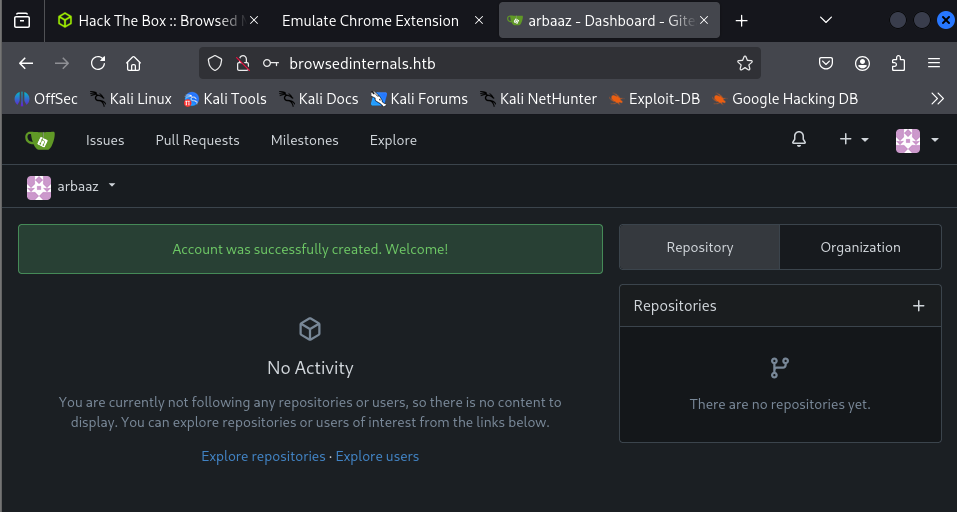Go to browser home page
This screenshot has width=957, height=512.
(133, 63)
